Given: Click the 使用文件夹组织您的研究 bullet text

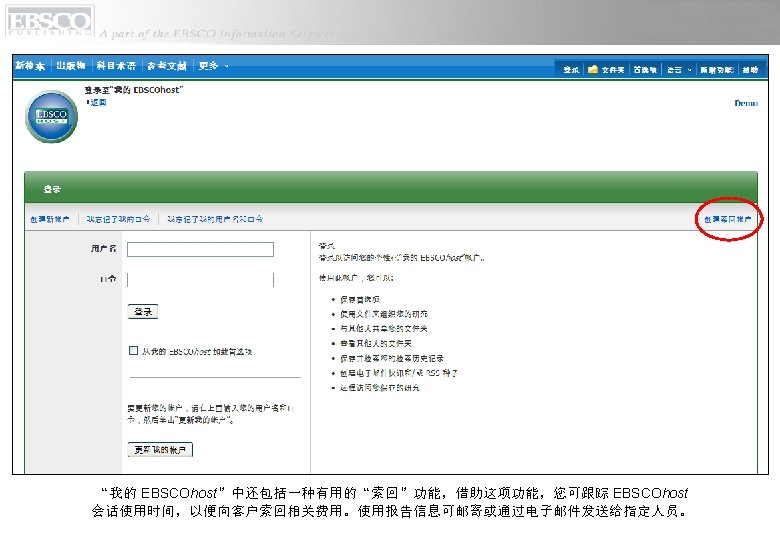Looking at the screenshot, I should point(384,314).
